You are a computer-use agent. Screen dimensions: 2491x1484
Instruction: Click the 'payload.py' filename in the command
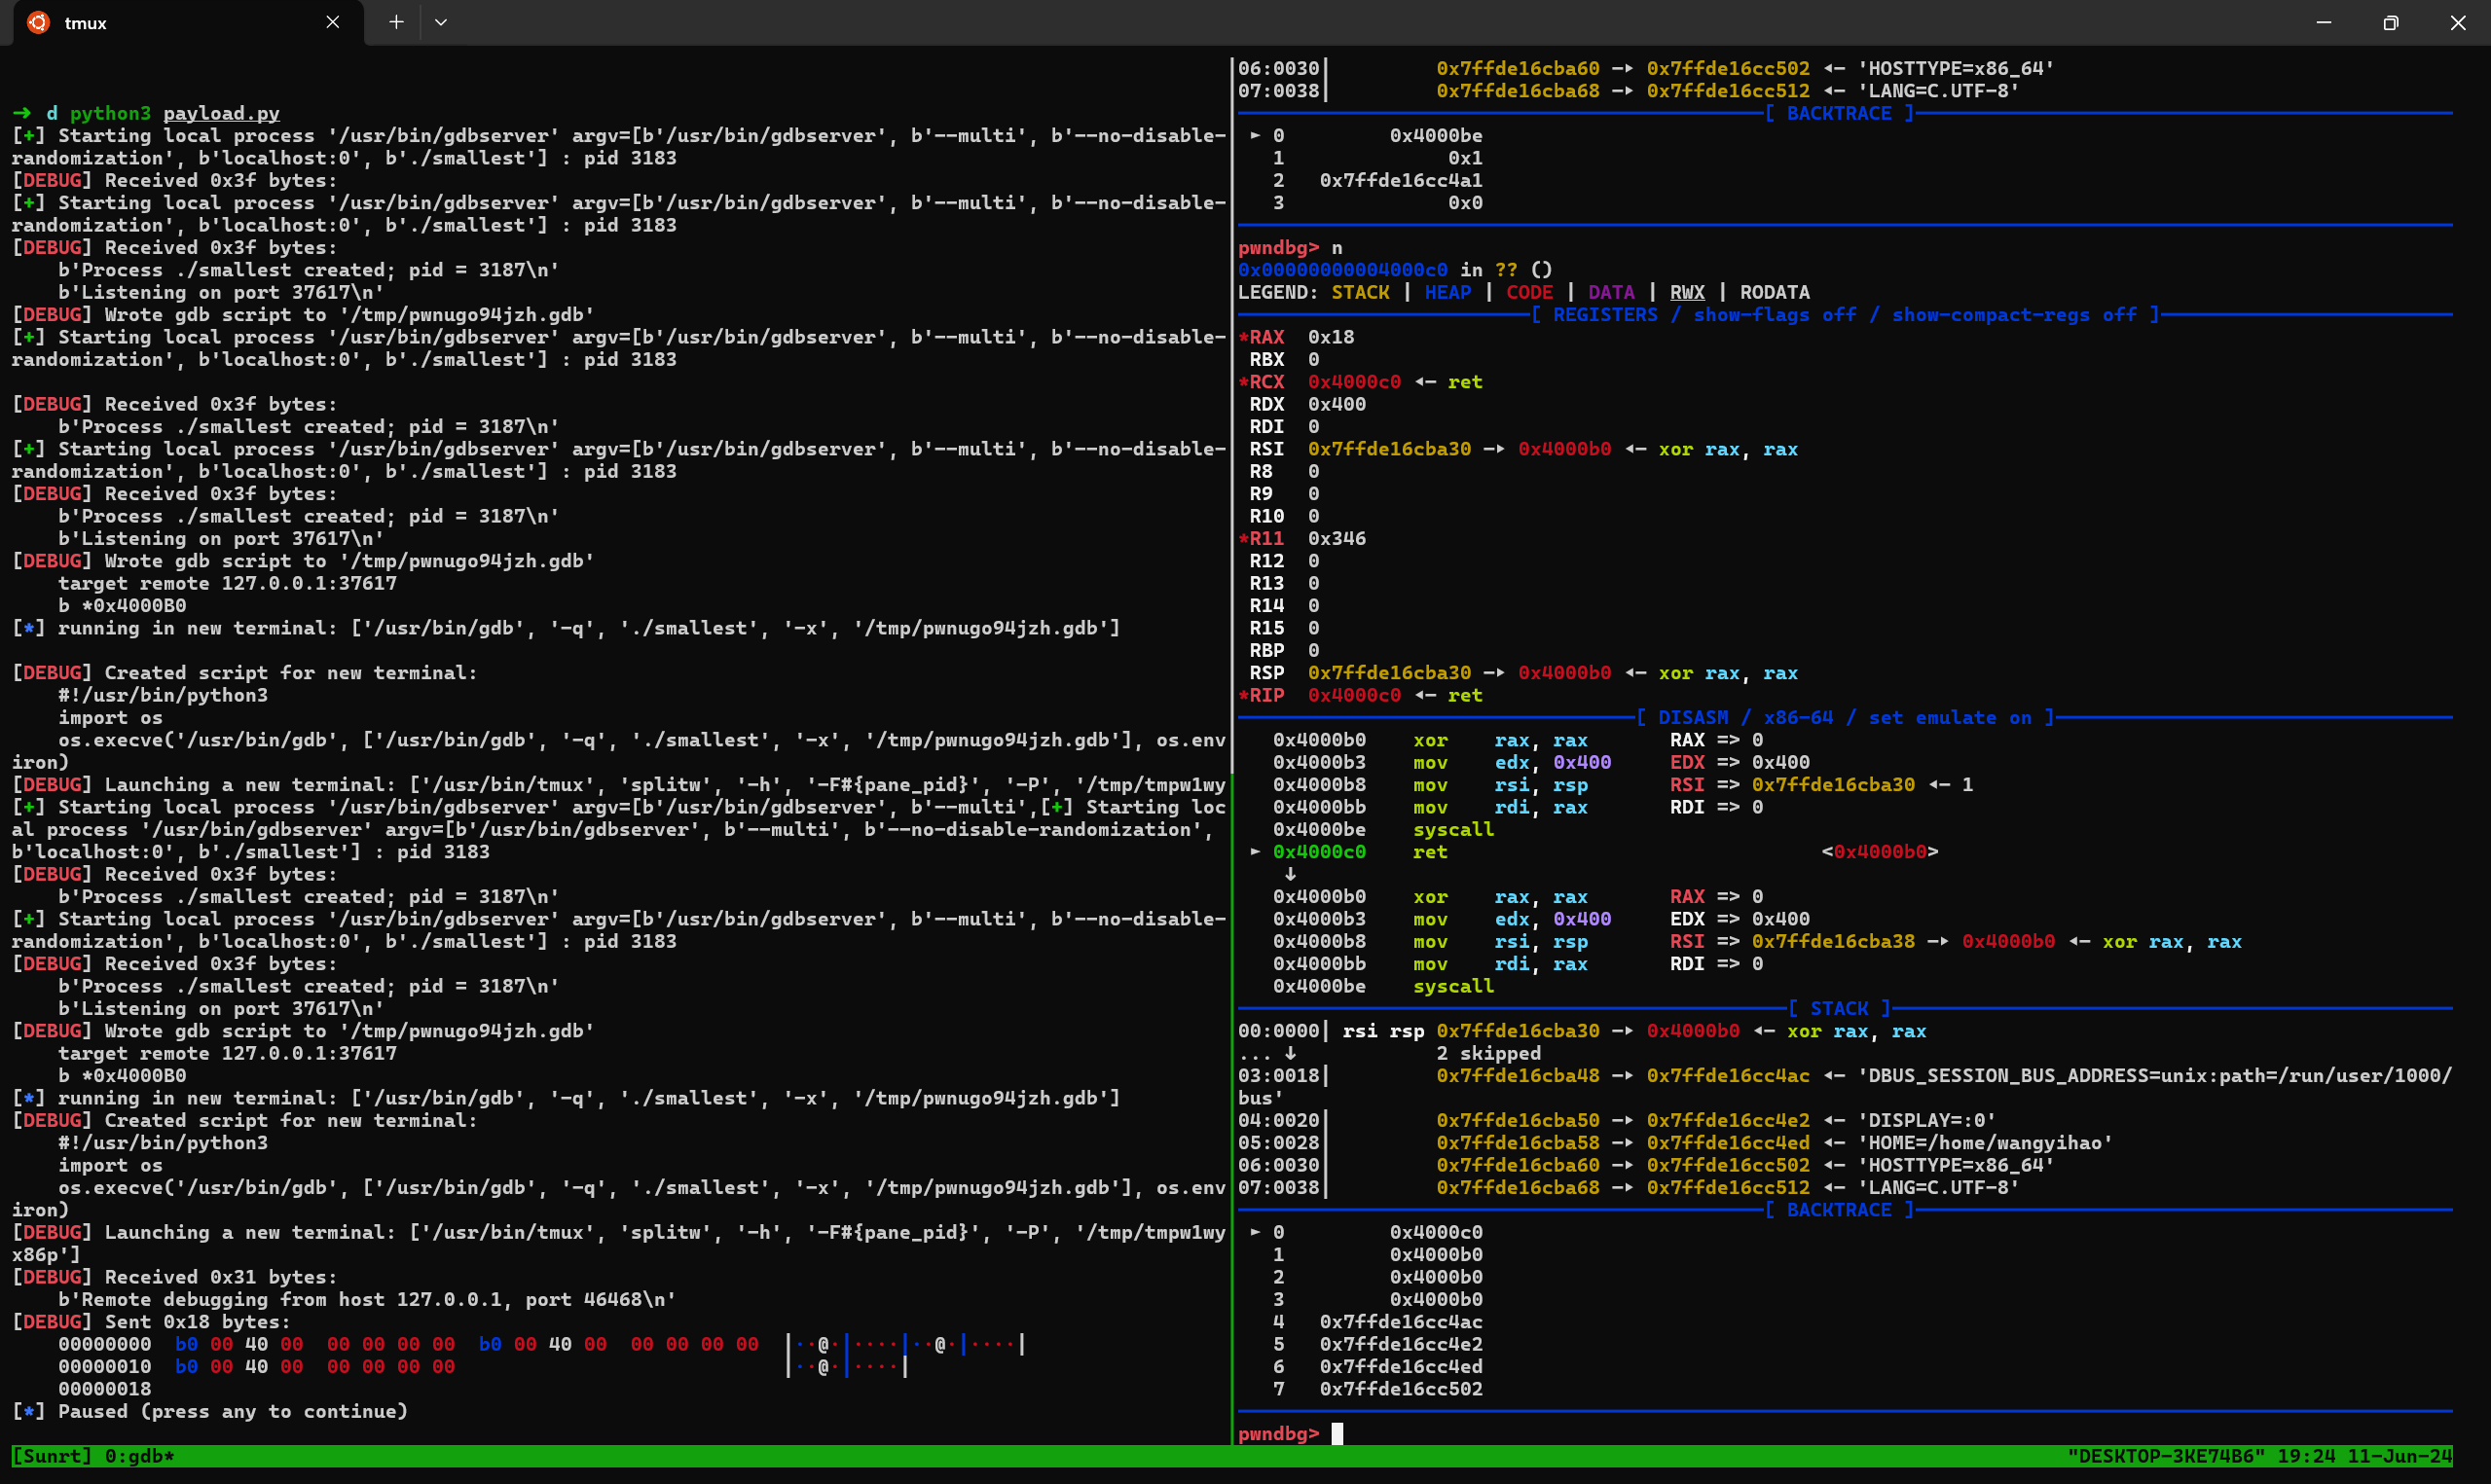coord(221,113)
